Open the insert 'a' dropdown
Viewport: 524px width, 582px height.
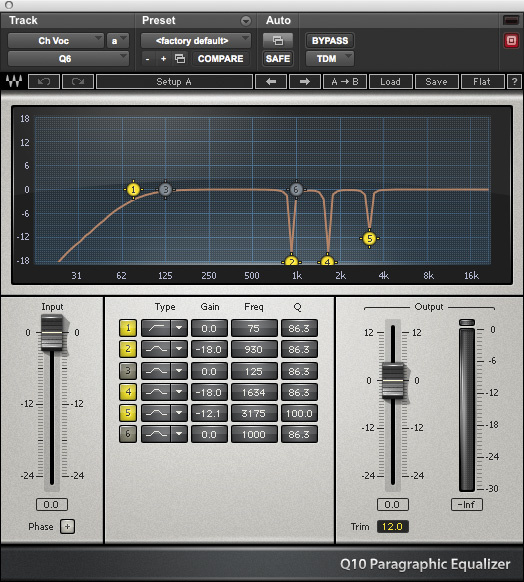[118, 40]
